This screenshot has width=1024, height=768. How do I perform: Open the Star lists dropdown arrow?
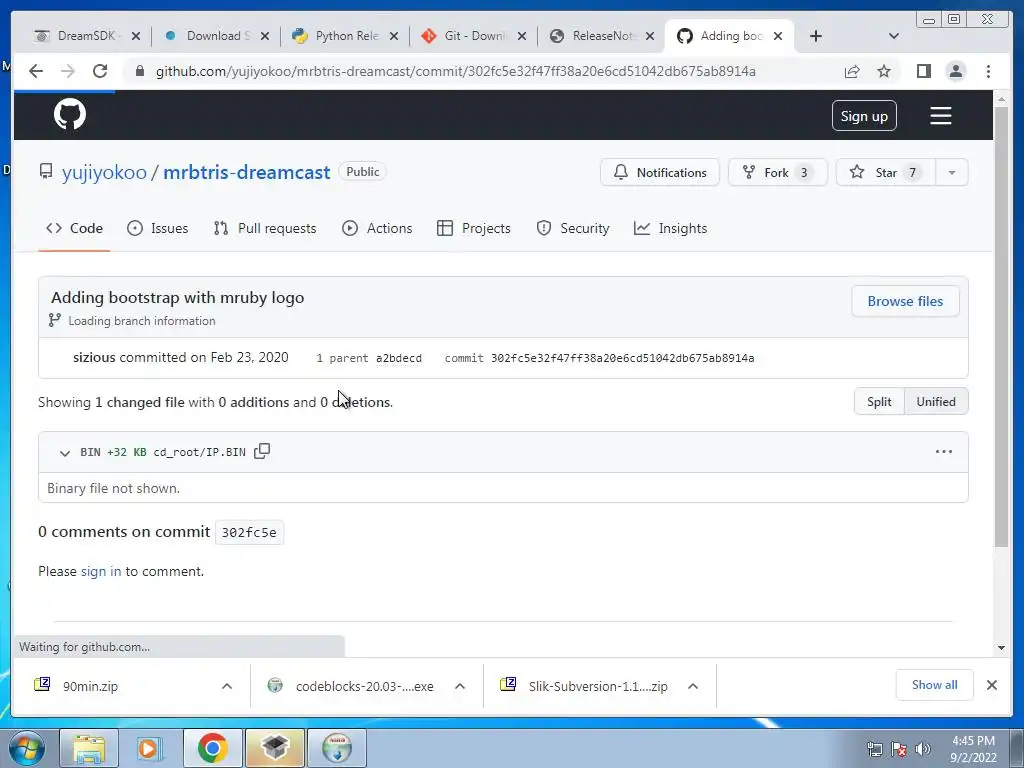(x=952, y=172)
